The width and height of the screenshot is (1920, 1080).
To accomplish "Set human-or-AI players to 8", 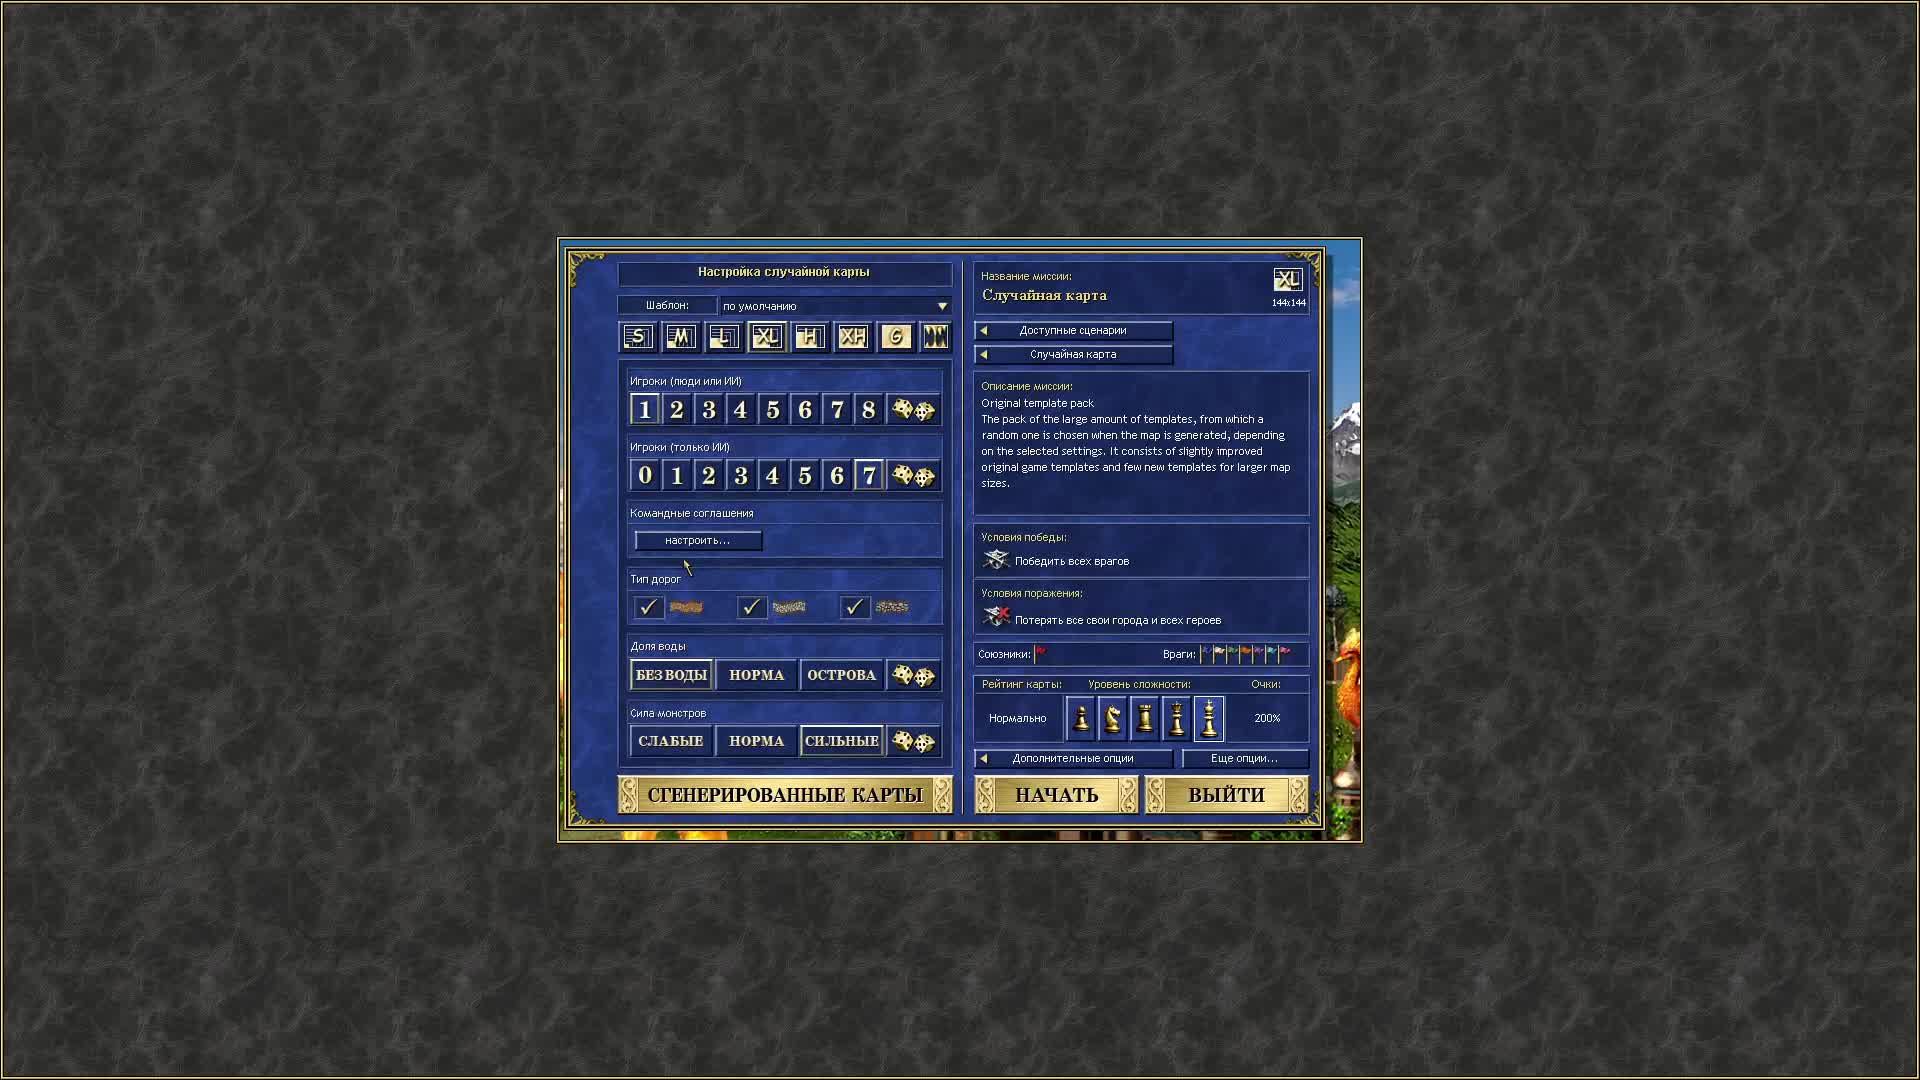I will click(869, 410).
